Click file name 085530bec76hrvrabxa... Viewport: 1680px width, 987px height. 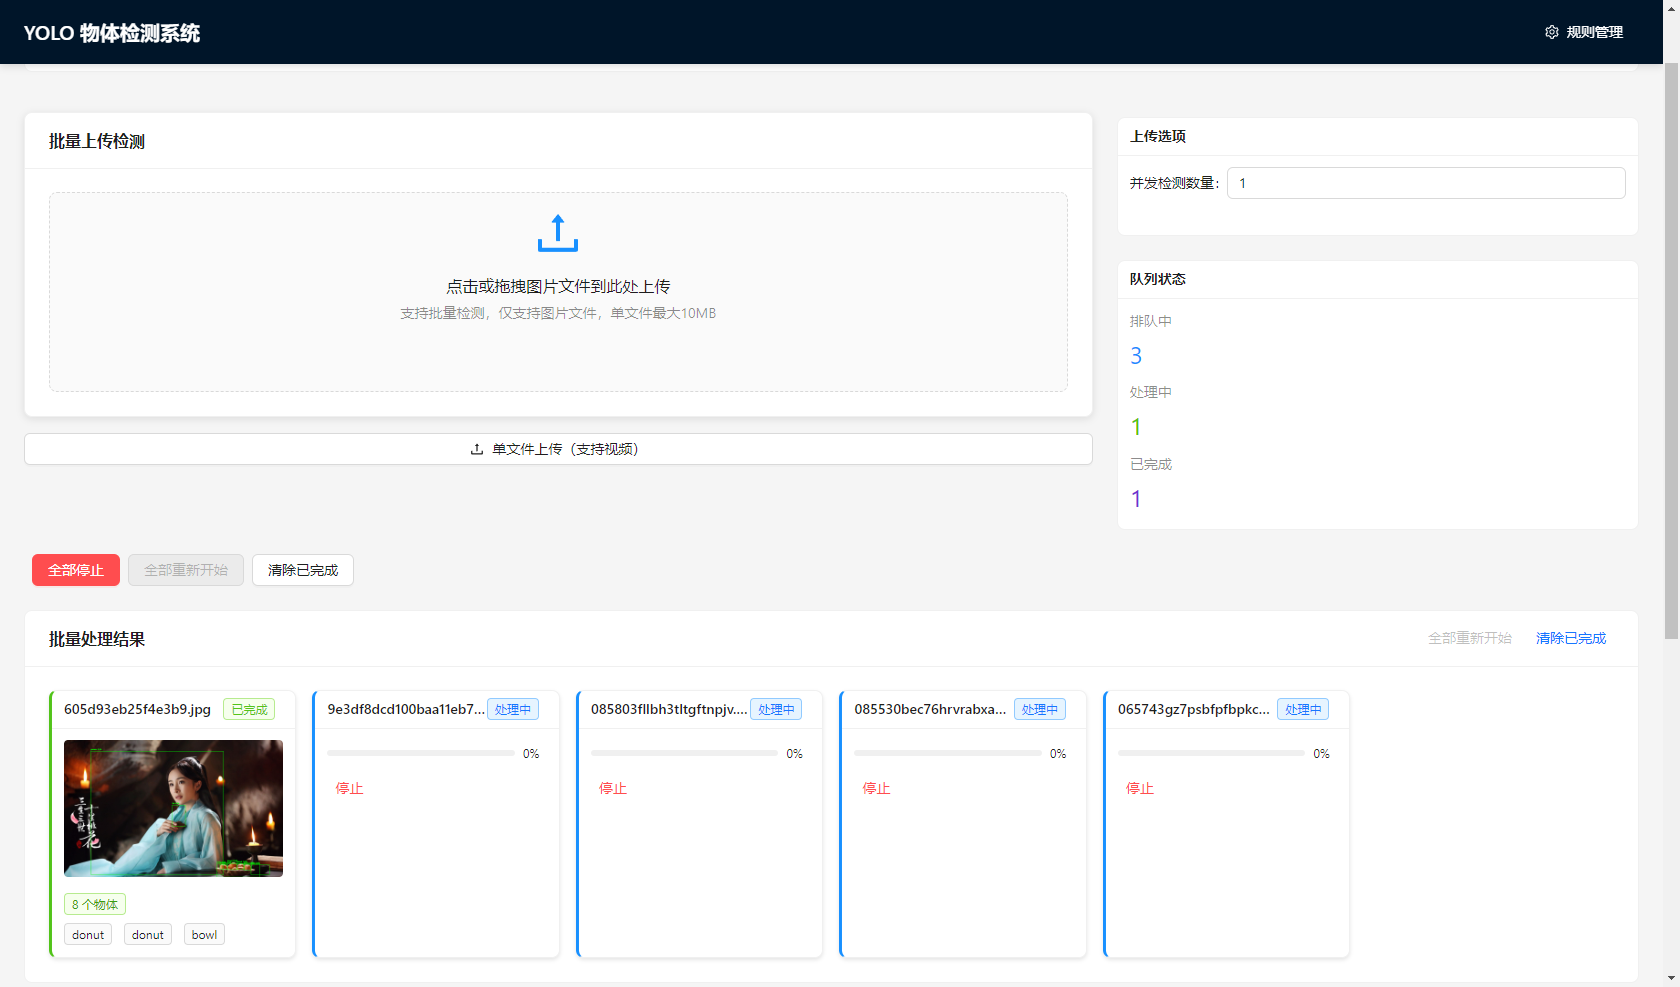point(930,709)
